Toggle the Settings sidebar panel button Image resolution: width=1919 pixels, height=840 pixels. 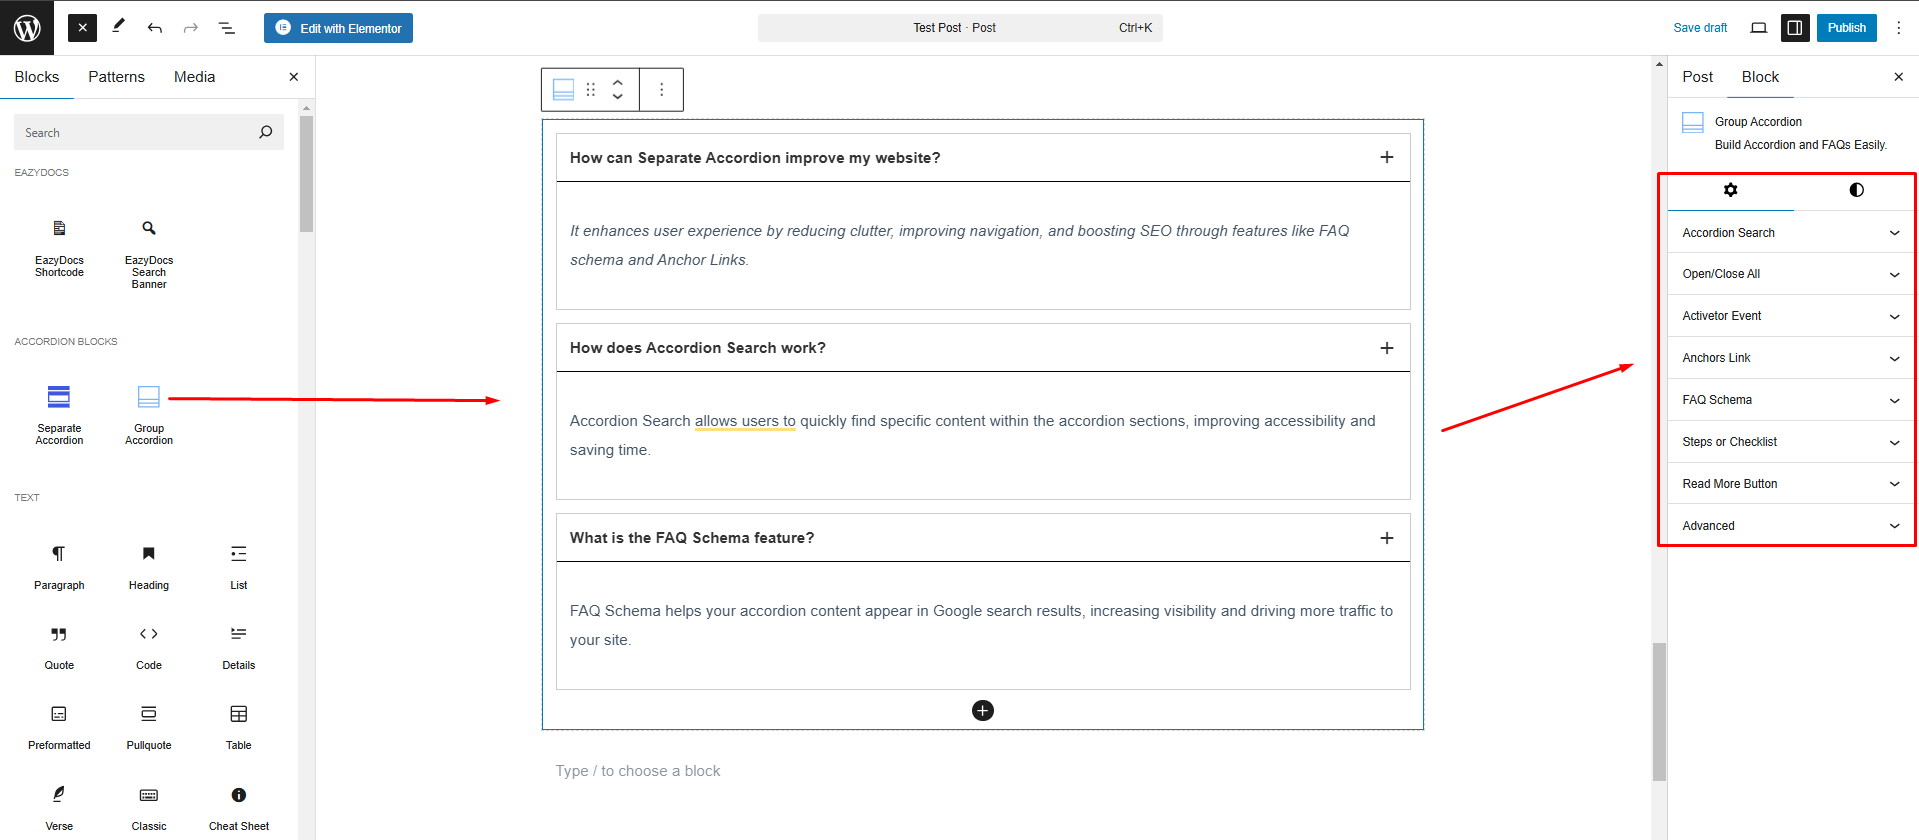[1794, 28]
